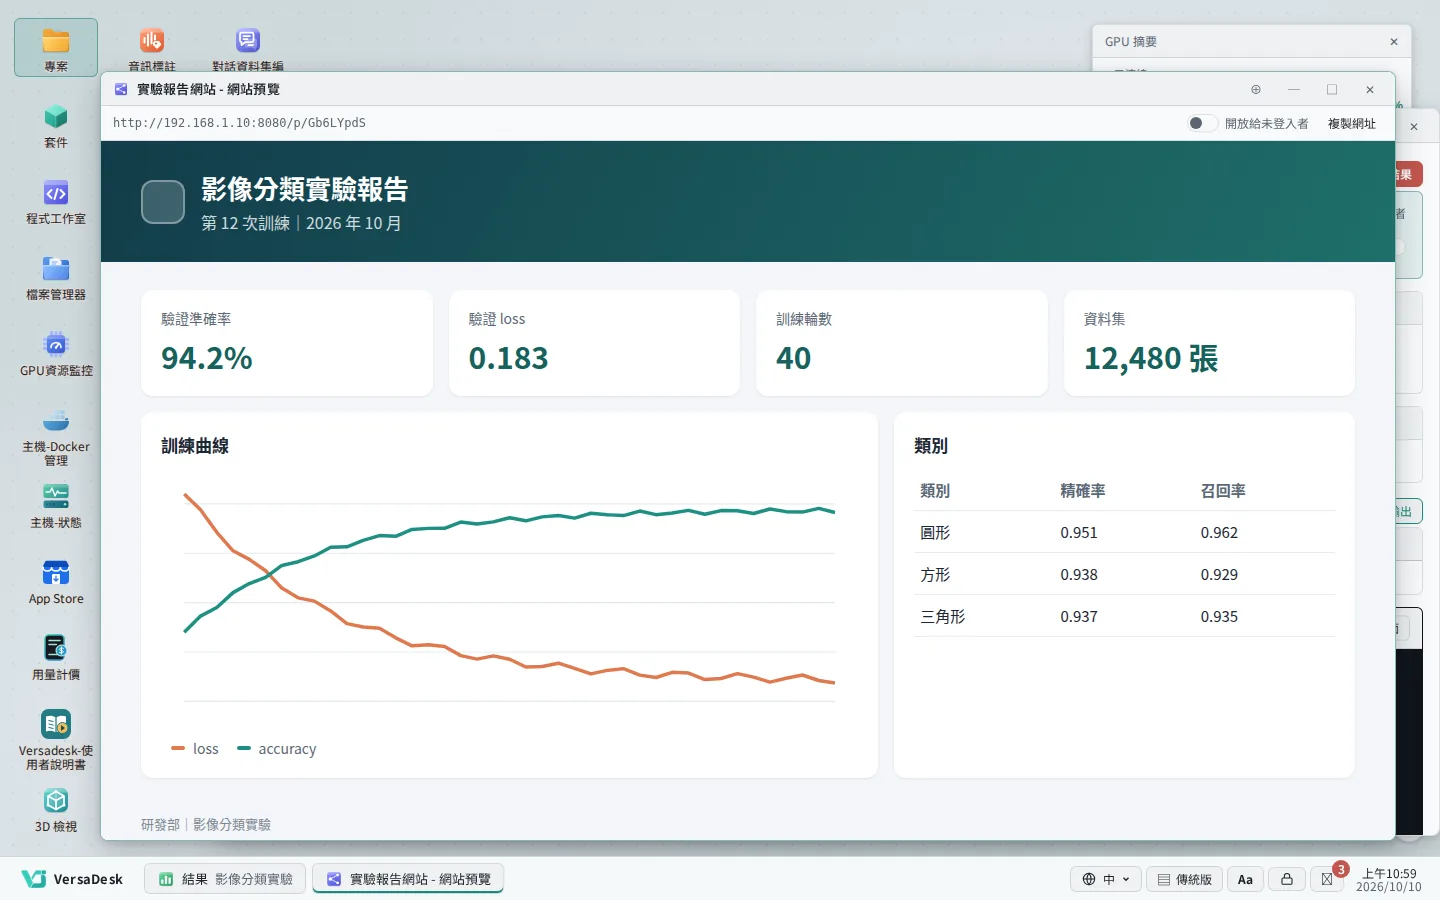Open the 用量計價 icon
1440x900 pixels.
[x=56, y=657]
